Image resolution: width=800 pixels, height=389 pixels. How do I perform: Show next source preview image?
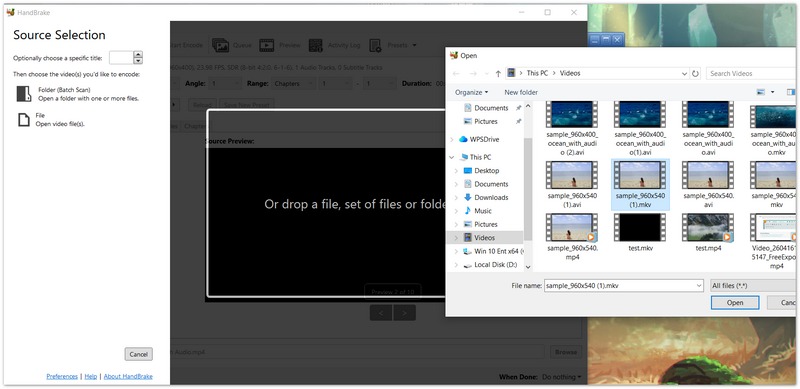(405, 312)
